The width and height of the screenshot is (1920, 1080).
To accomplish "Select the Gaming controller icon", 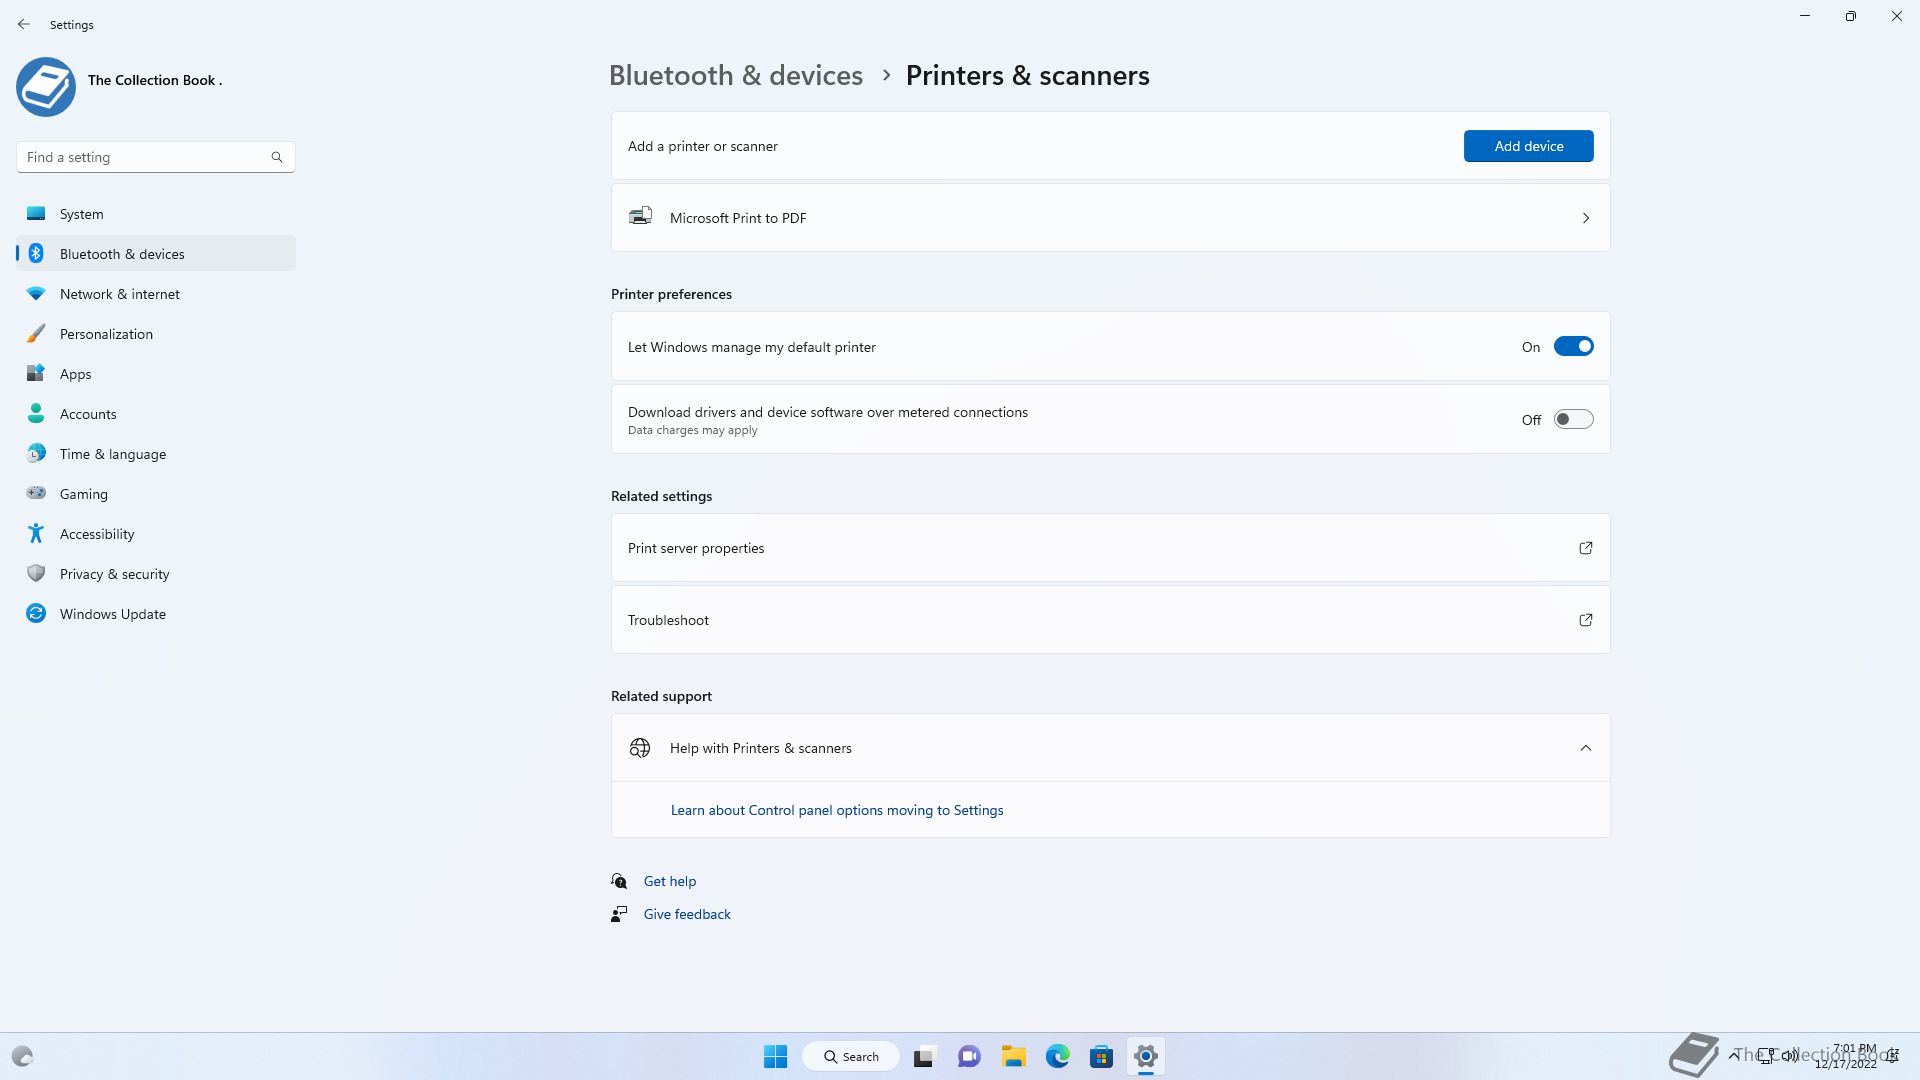I will tap(36, 493).
